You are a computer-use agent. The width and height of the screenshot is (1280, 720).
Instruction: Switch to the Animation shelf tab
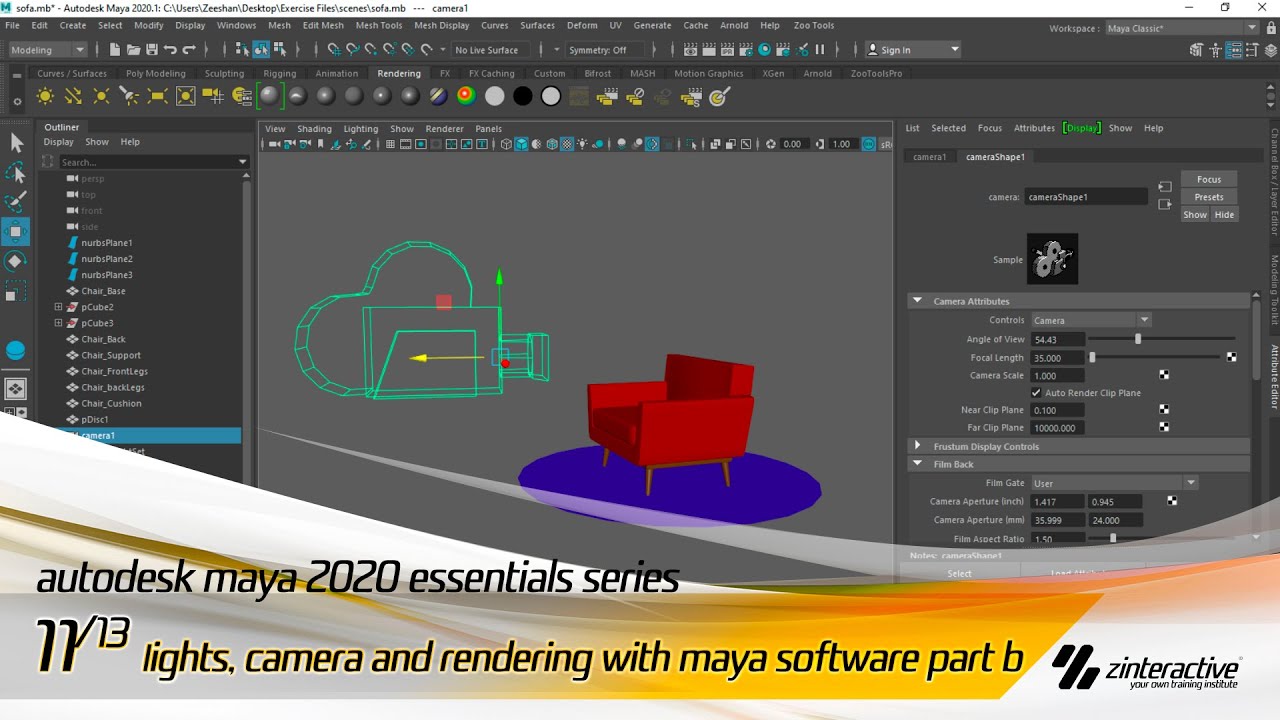pos(337,73)
